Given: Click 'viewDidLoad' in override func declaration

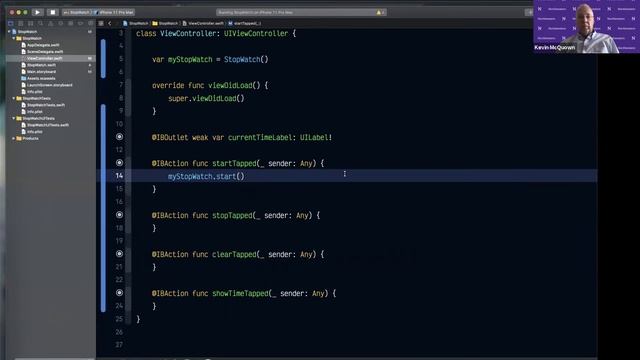Looking at the screenshot, I should pos(230,85).
